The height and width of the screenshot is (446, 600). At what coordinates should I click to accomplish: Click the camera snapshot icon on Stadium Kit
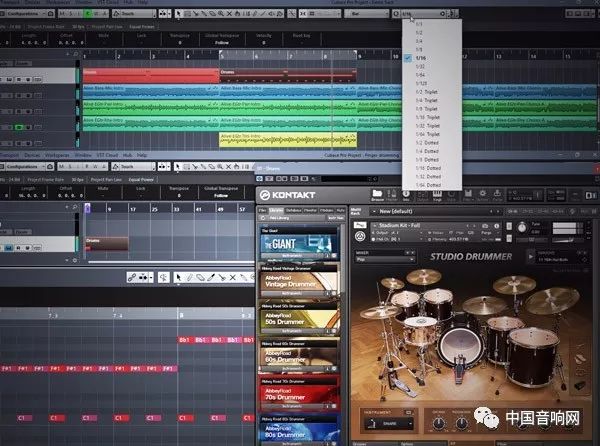click(485, 226)
